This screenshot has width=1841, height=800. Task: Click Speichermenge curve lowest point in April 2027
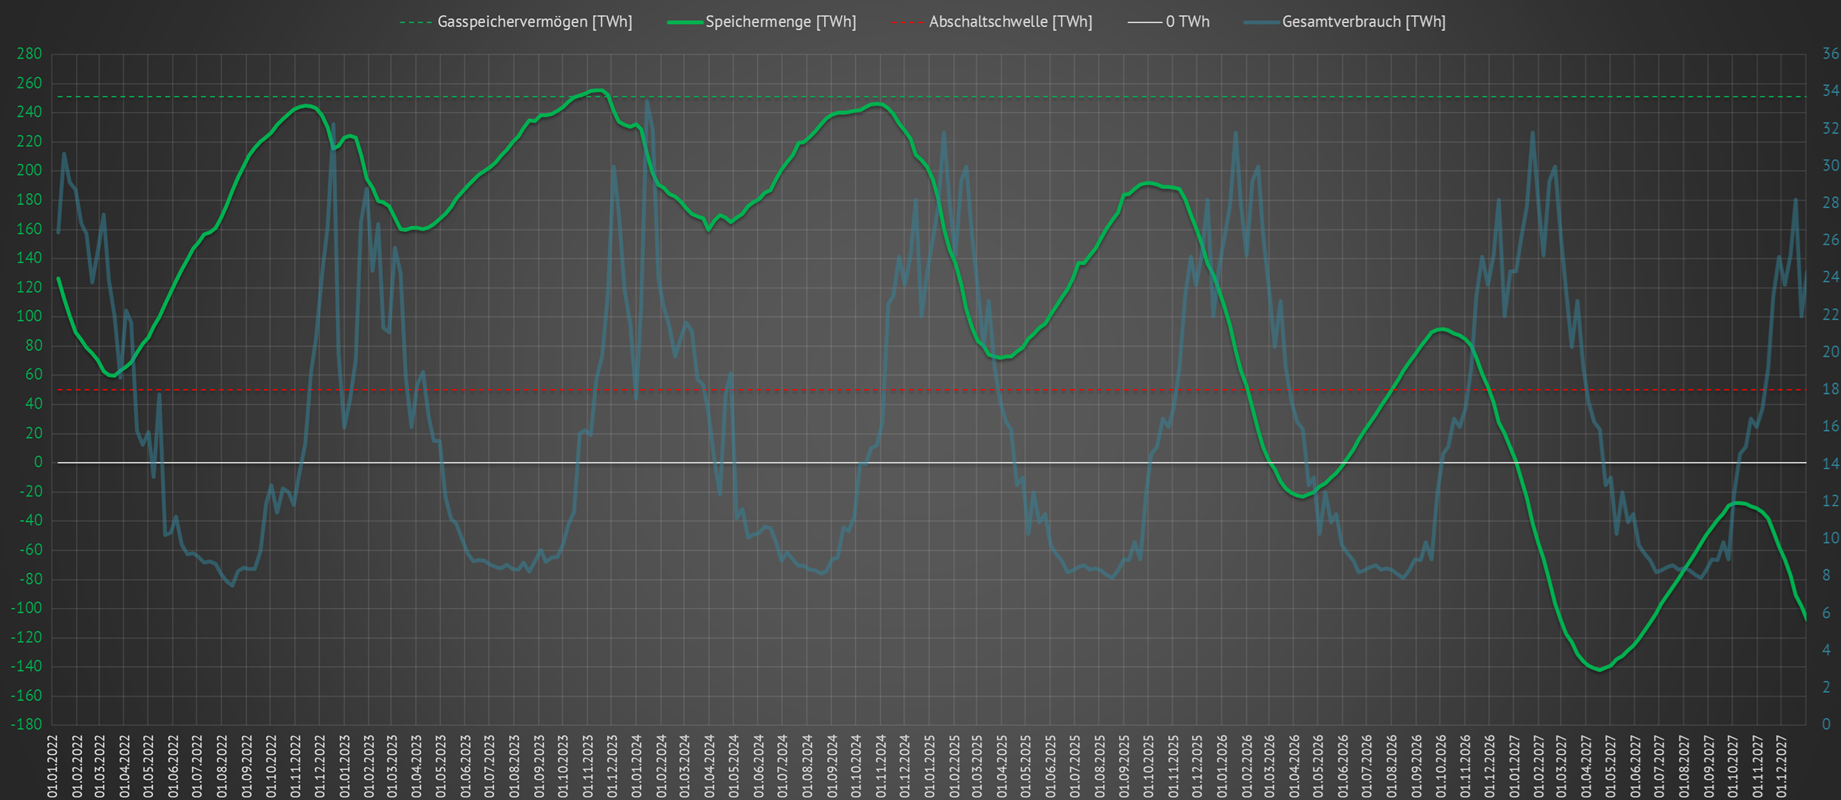click(x=1598, y=669)
